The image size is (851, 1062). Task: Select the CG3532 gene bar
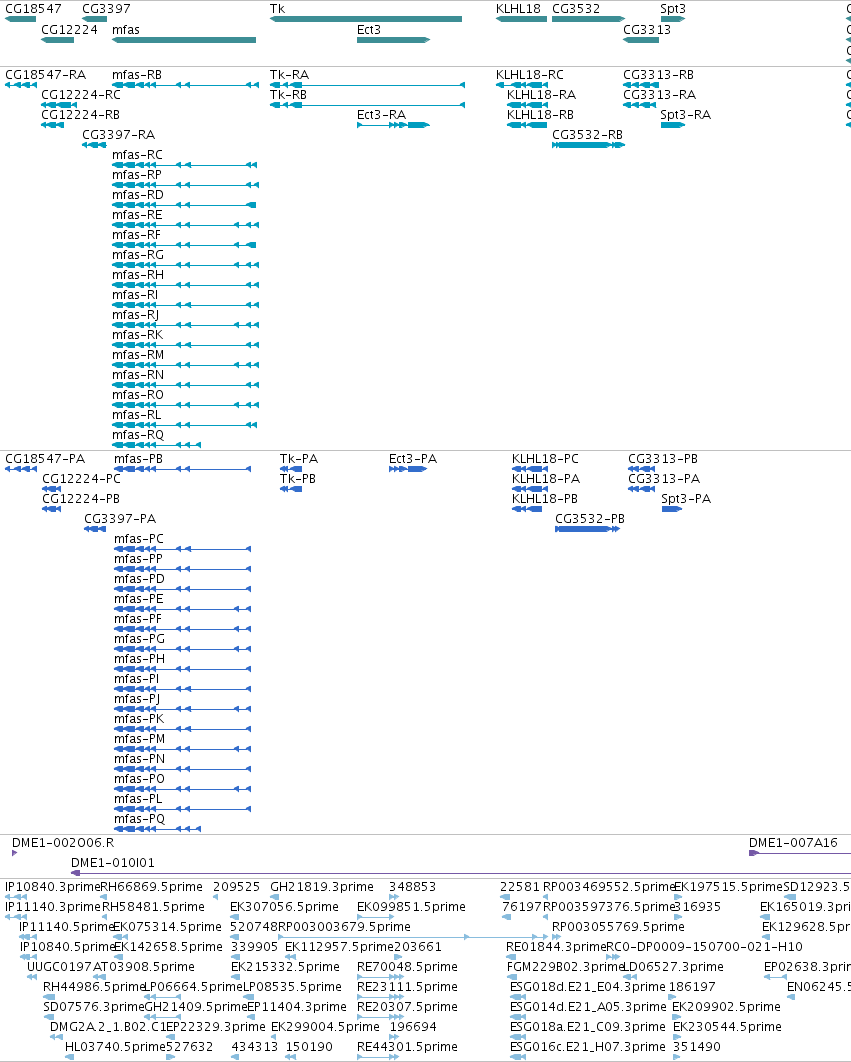coord(588,19)
